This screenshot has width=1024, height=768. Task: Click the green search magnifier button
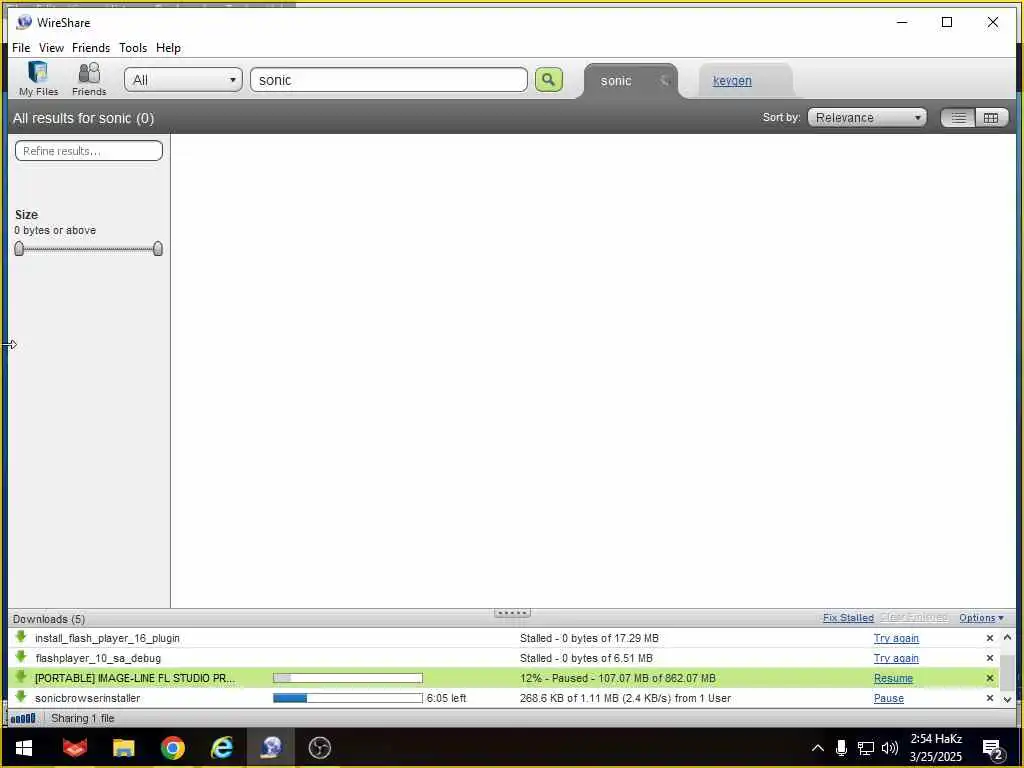pyautogui.click(x=549, y=80)
